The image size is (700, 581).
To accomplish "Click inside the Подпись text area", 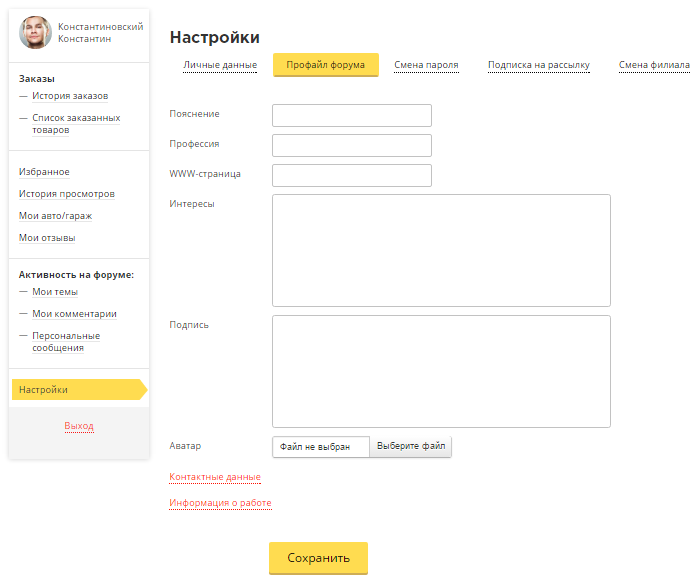I will point(441,372).
